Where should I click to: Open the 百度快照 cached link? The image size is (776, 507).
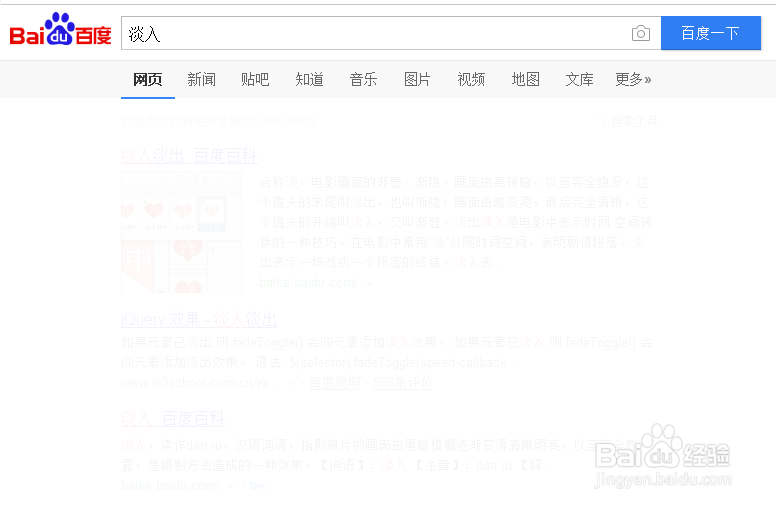click(x=335, y=383)
